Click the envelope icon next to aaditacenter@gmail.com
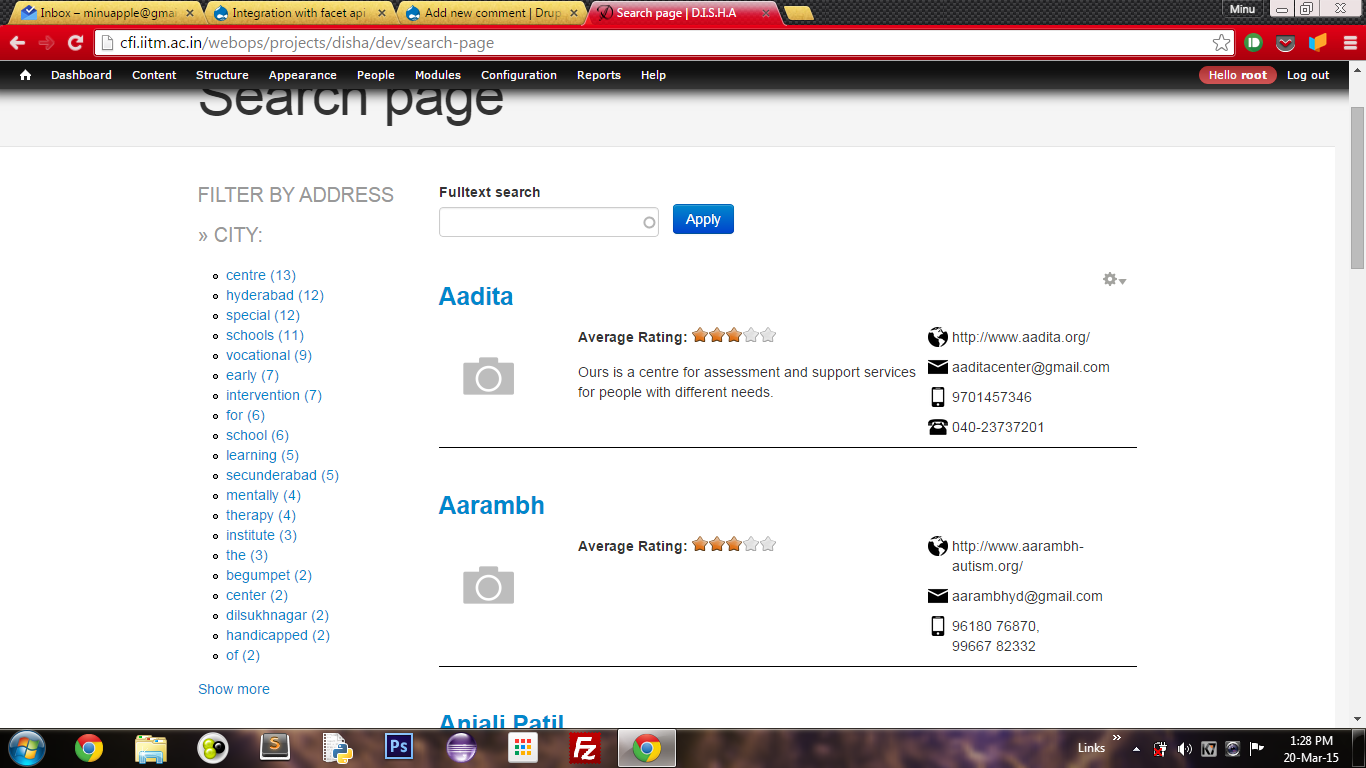Viewport: 1366px width, 768px height. click(937, 367)
